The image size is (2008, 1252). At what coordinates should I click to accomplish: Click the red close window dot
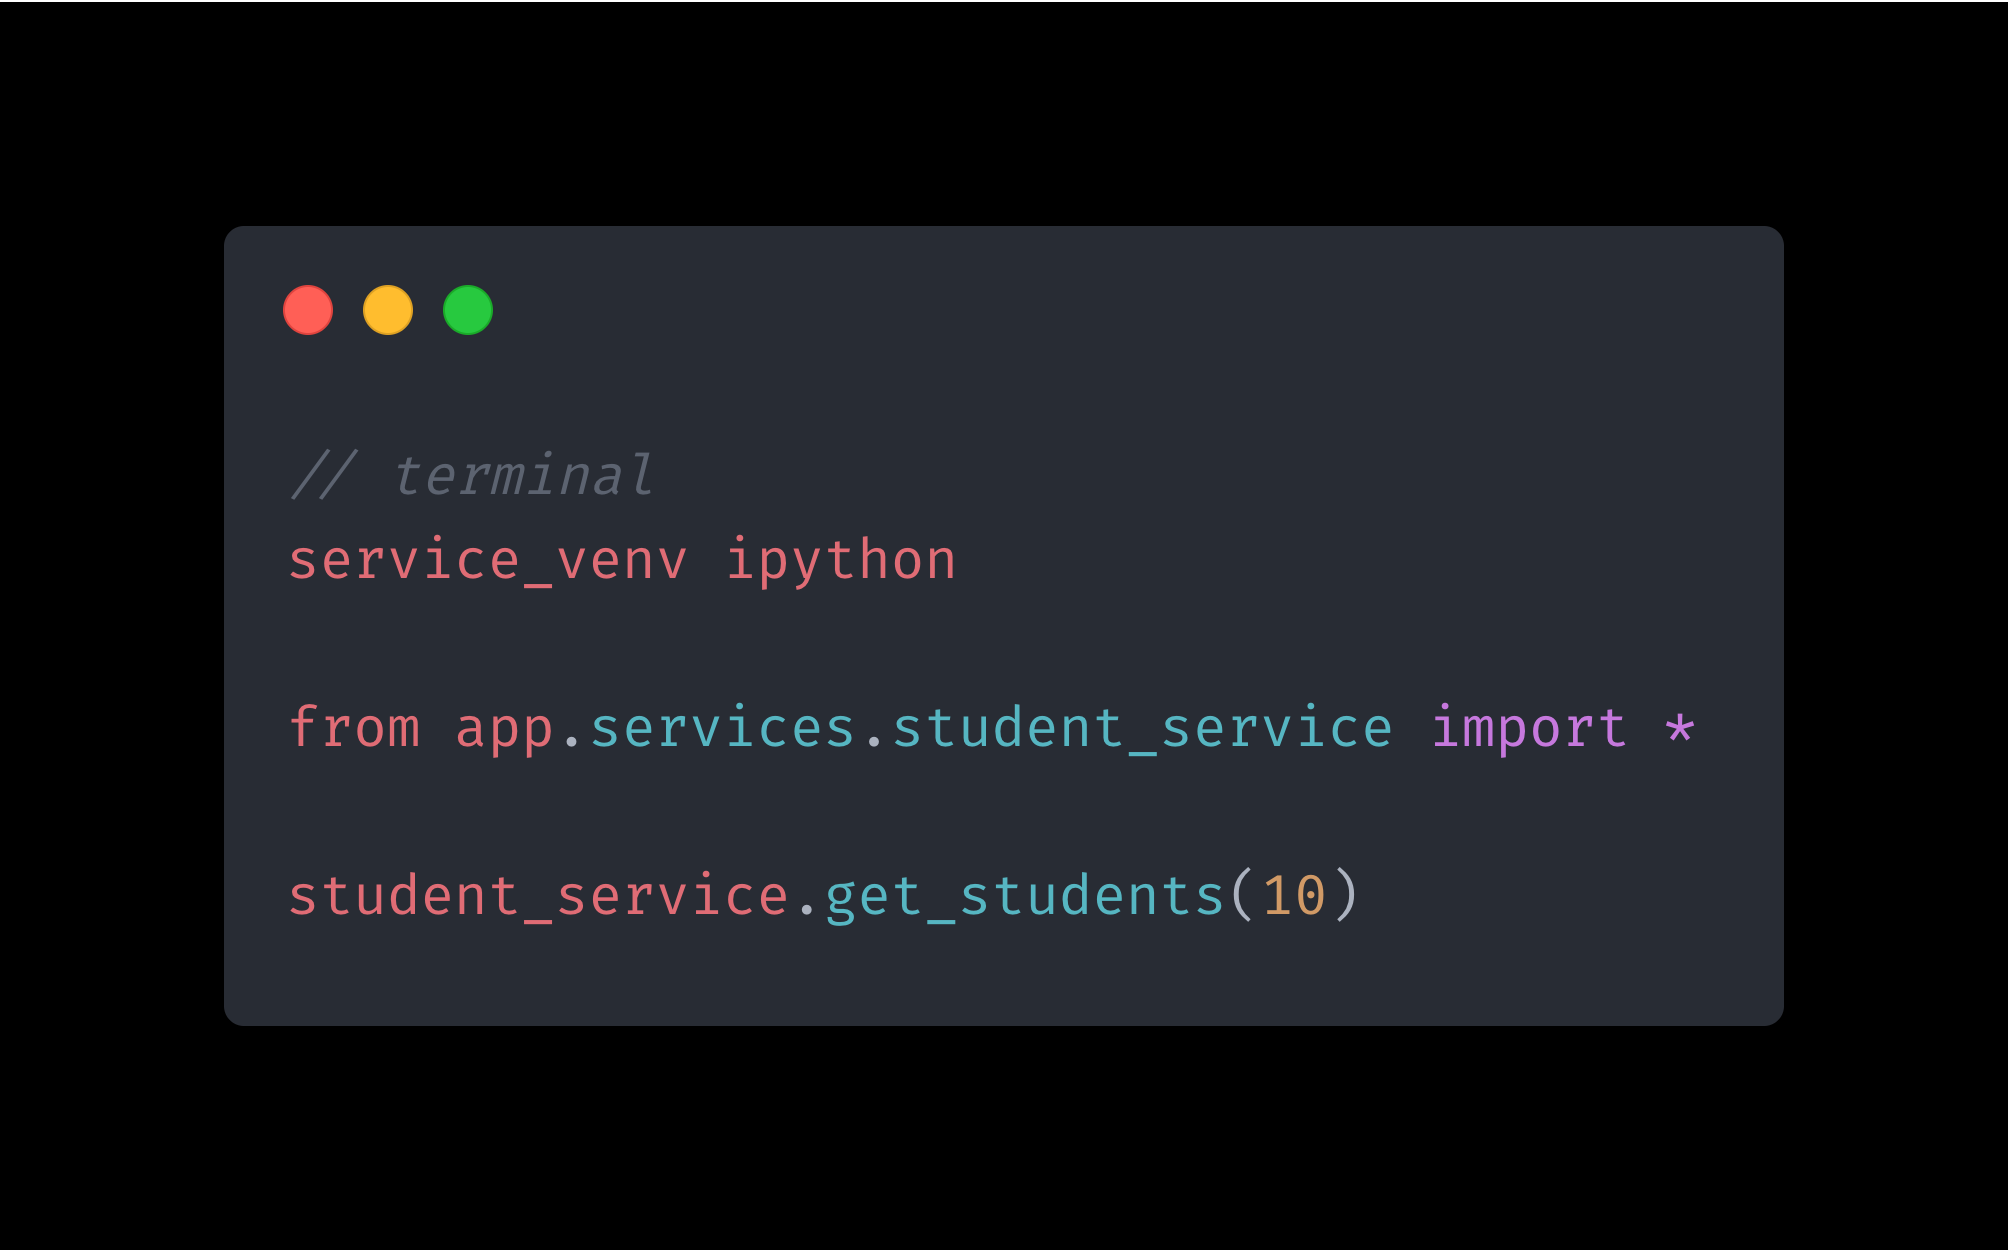[x=308, y=310]
